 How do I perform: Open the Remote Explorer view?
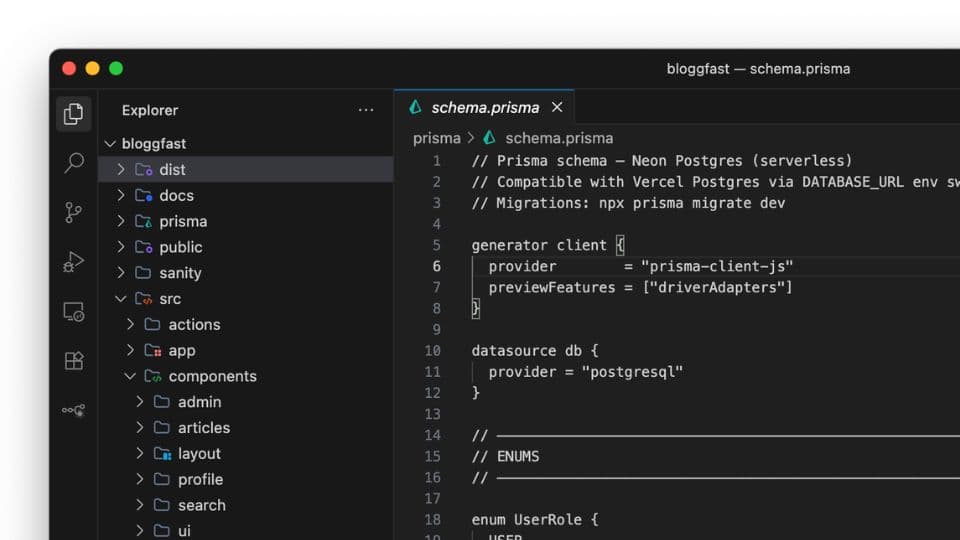(x=73, y=312)
